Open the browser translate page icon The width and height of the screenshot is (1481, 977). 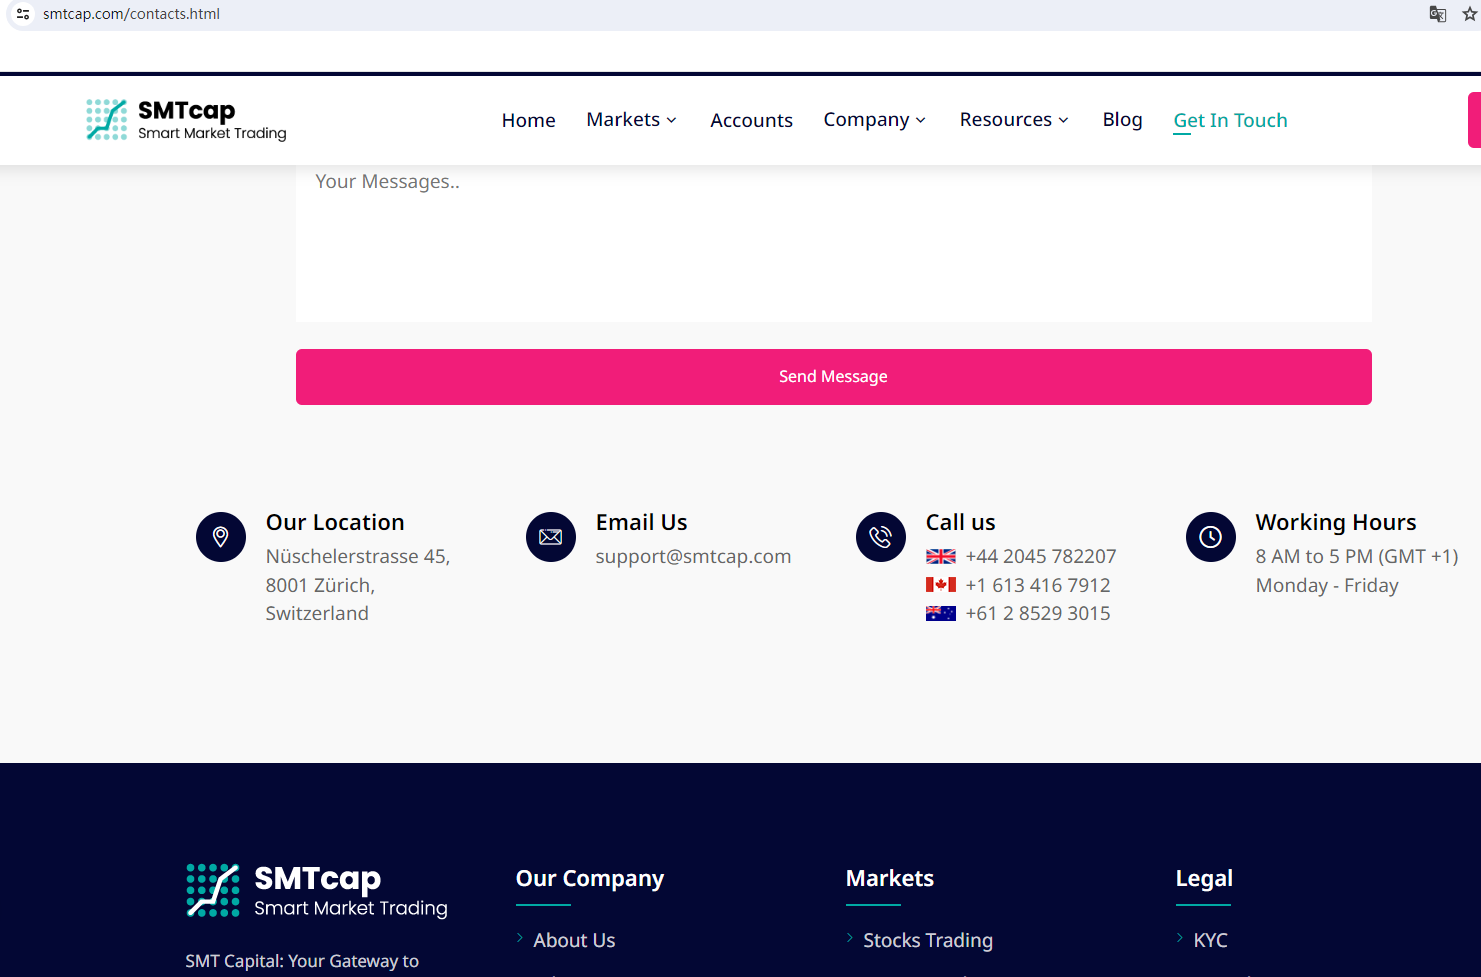tap(1438, 14)
